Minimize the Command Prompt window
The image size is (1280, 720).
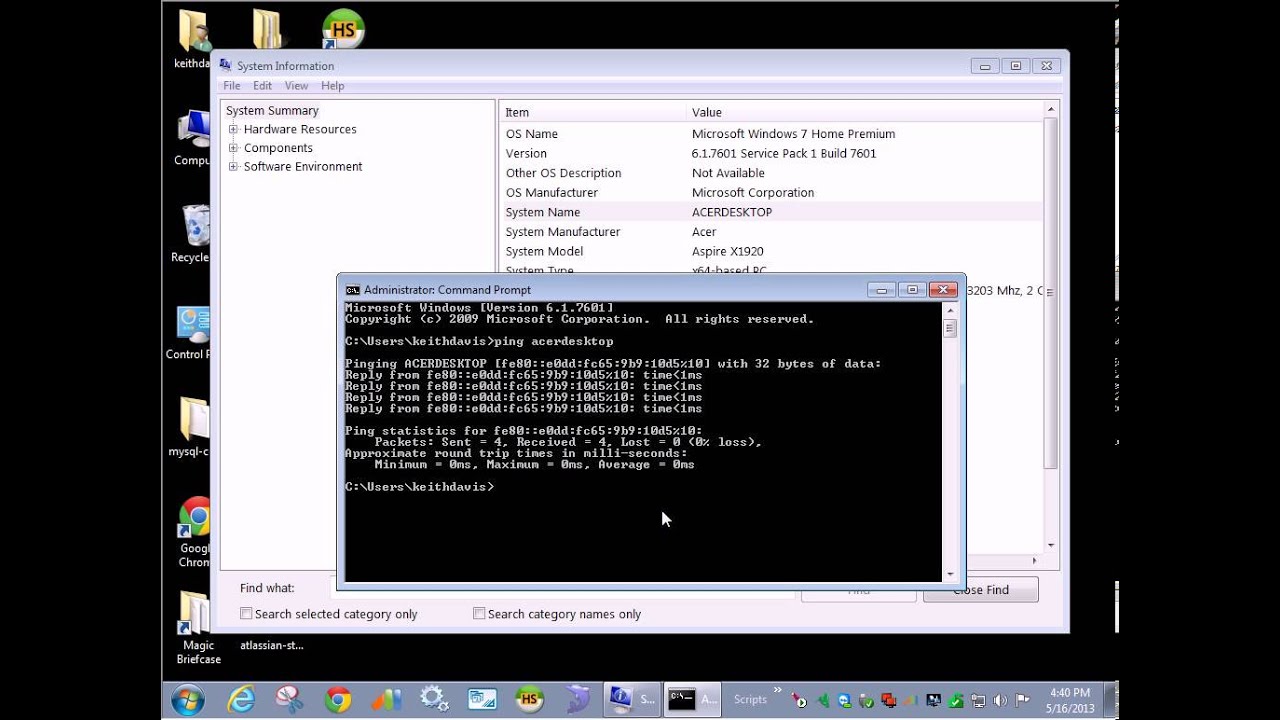click(881, 290)
